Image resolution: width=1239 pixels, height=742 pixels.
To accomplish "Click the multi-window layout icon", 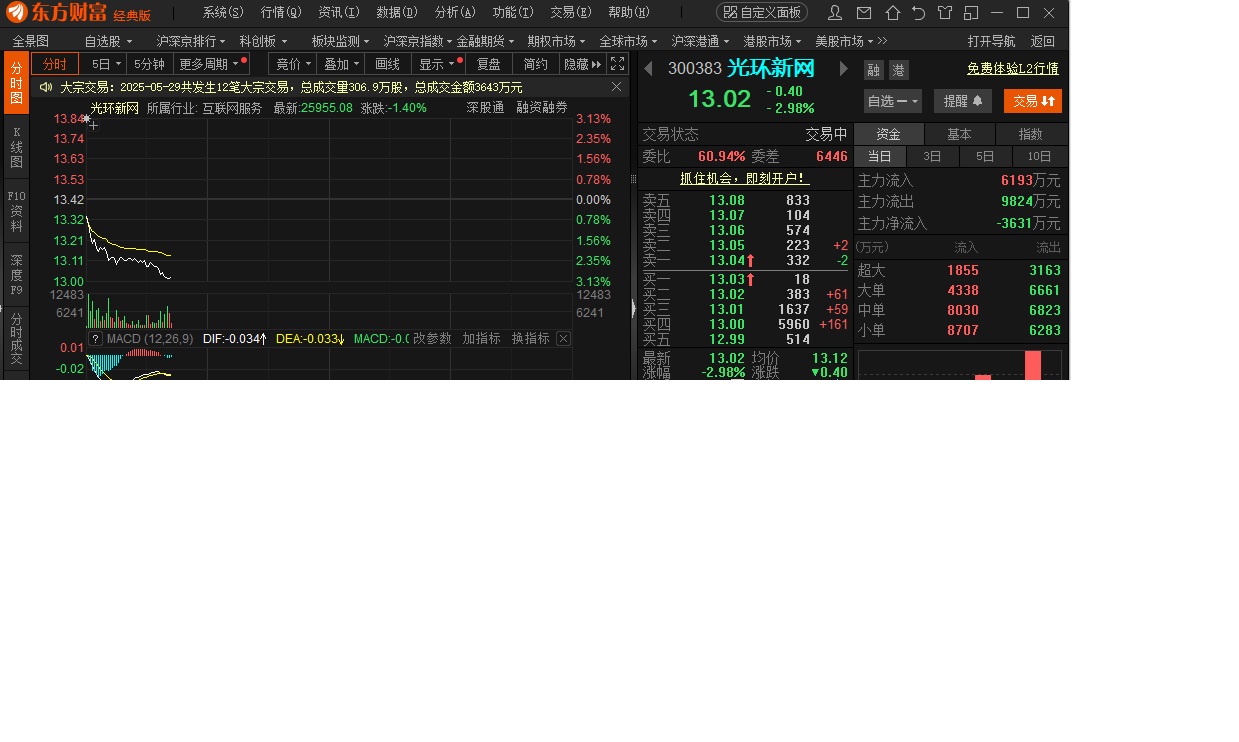I will [971, 13].
